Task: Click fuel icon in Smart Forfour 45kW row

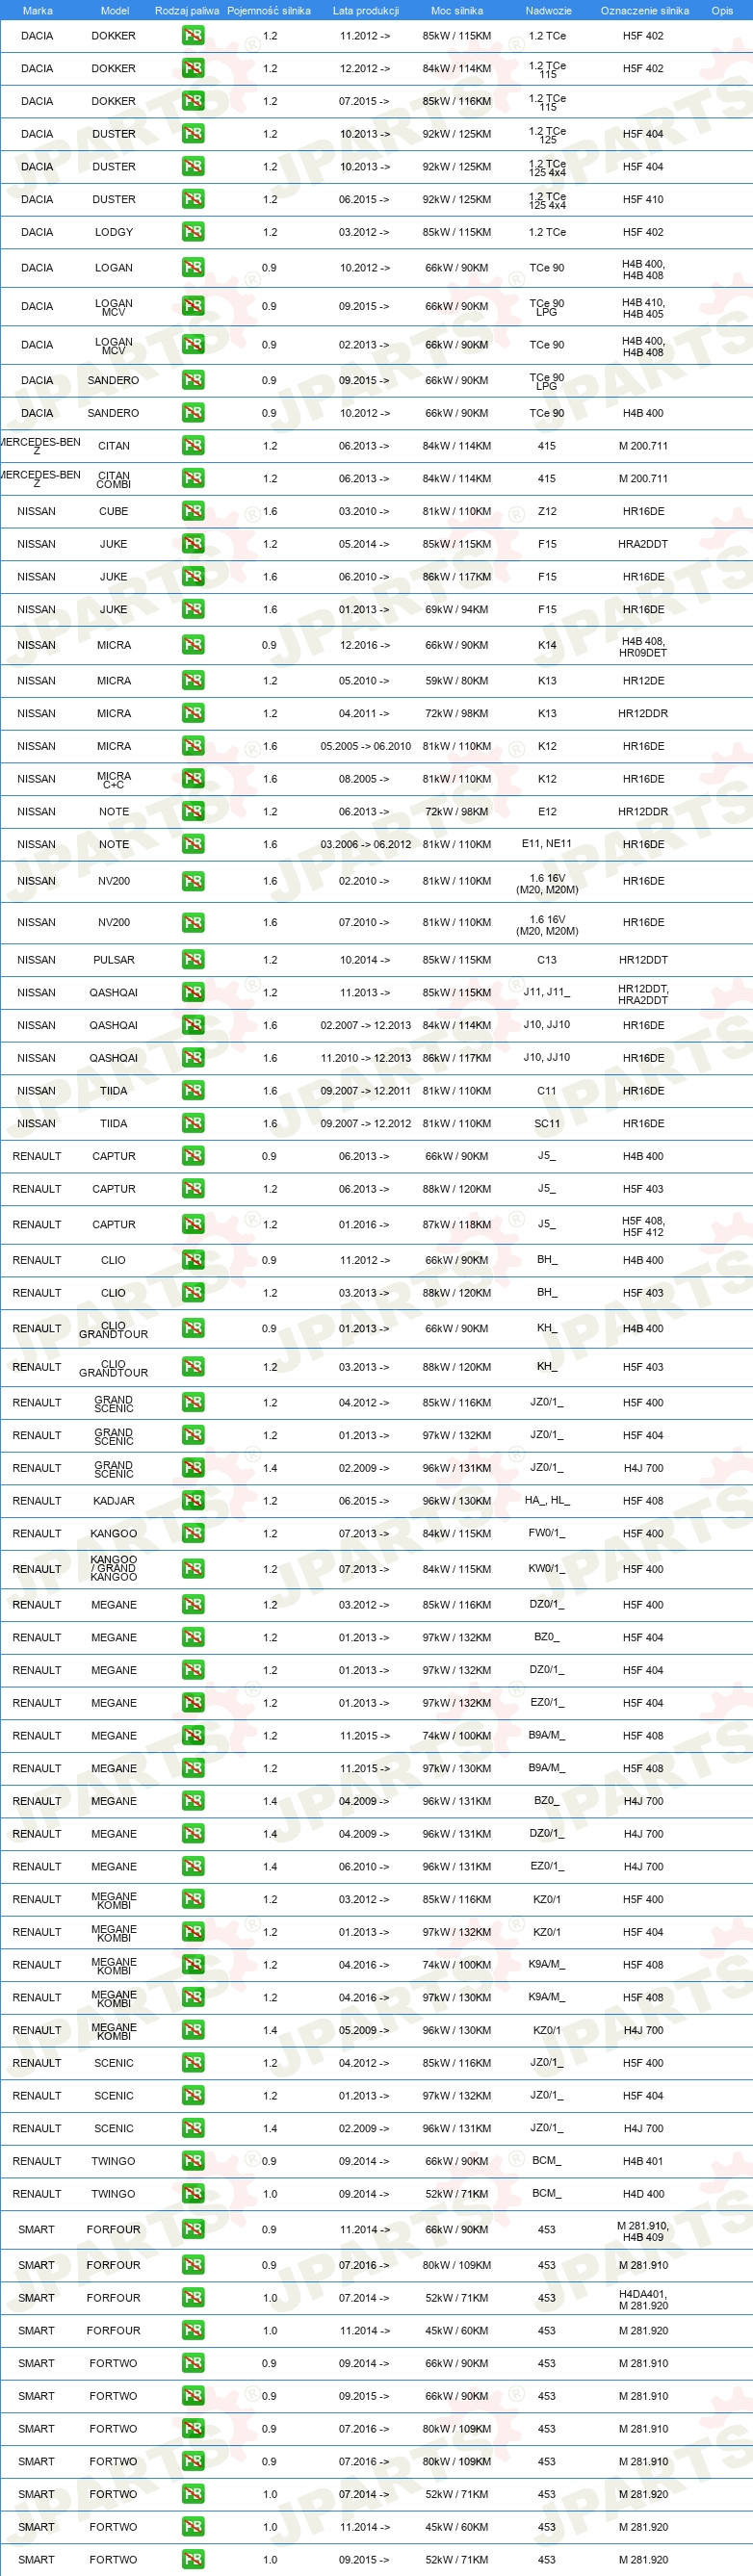Action: (x=193, y=2330)
